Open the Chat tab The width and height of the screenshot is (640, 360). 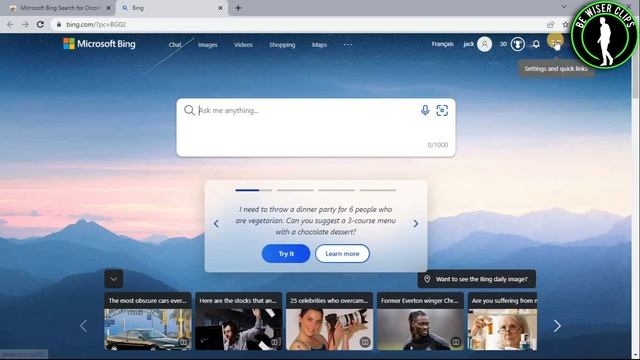tap(175, 45)
